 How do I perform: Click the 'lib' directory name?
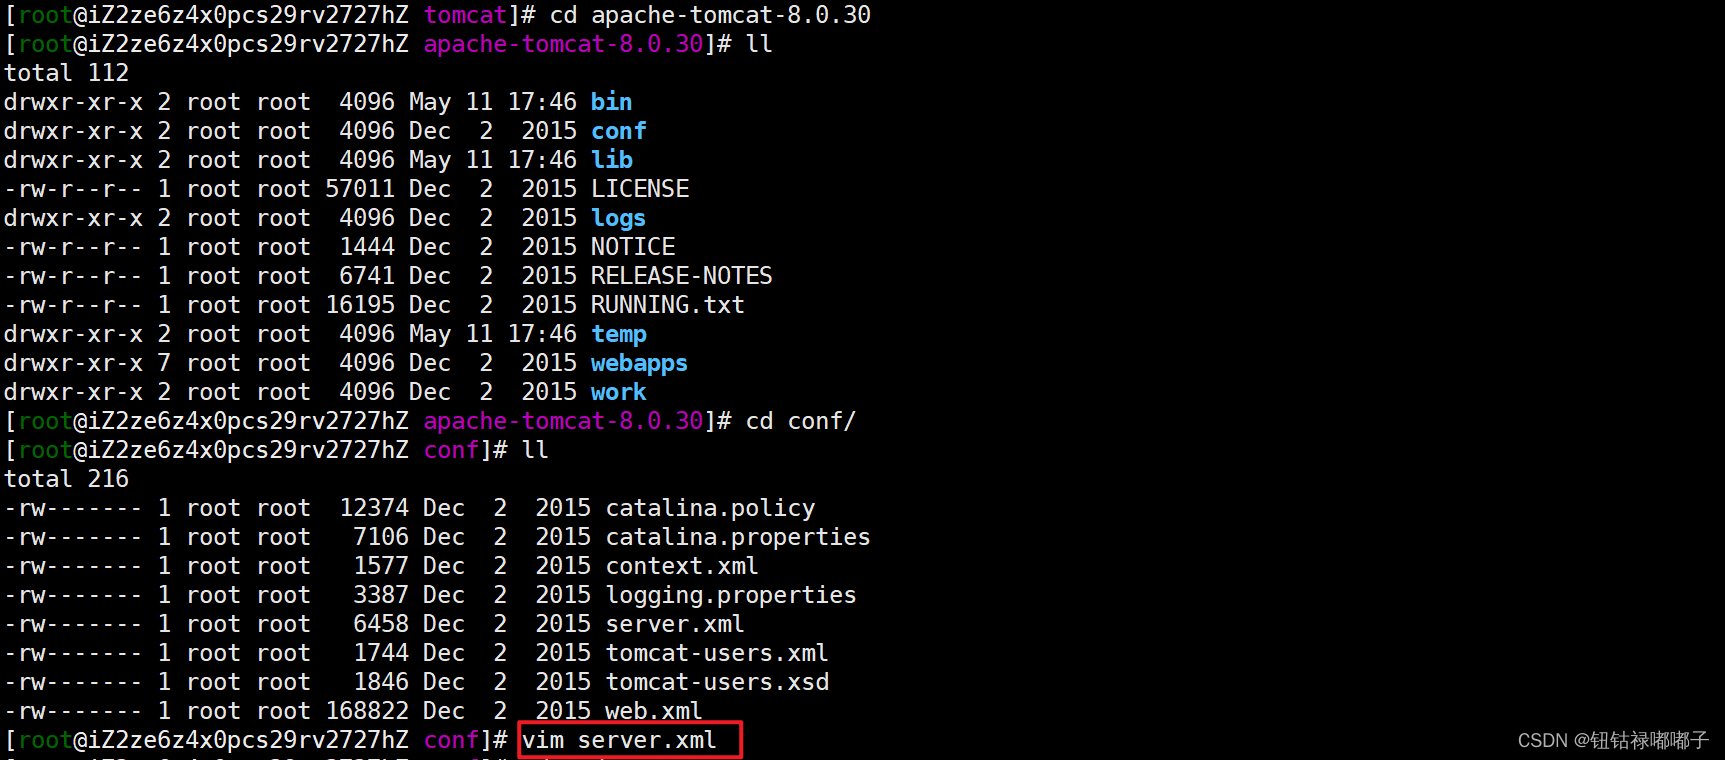611,160
